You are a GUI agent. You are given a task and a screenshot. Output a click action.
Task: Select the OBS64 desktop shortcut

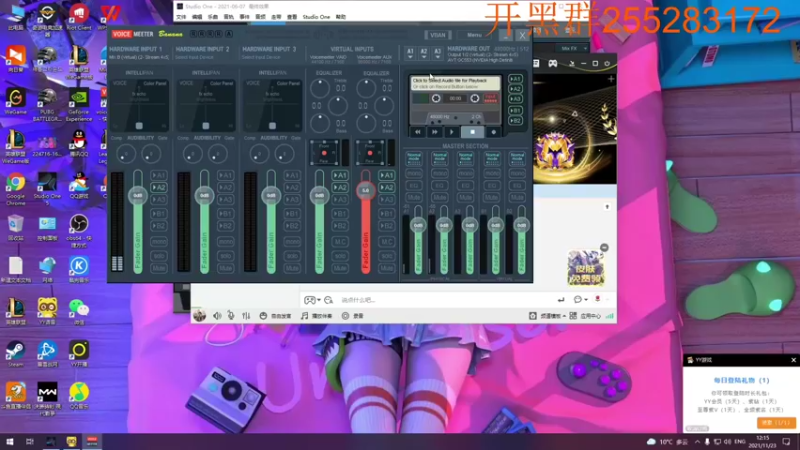(79, 229)
